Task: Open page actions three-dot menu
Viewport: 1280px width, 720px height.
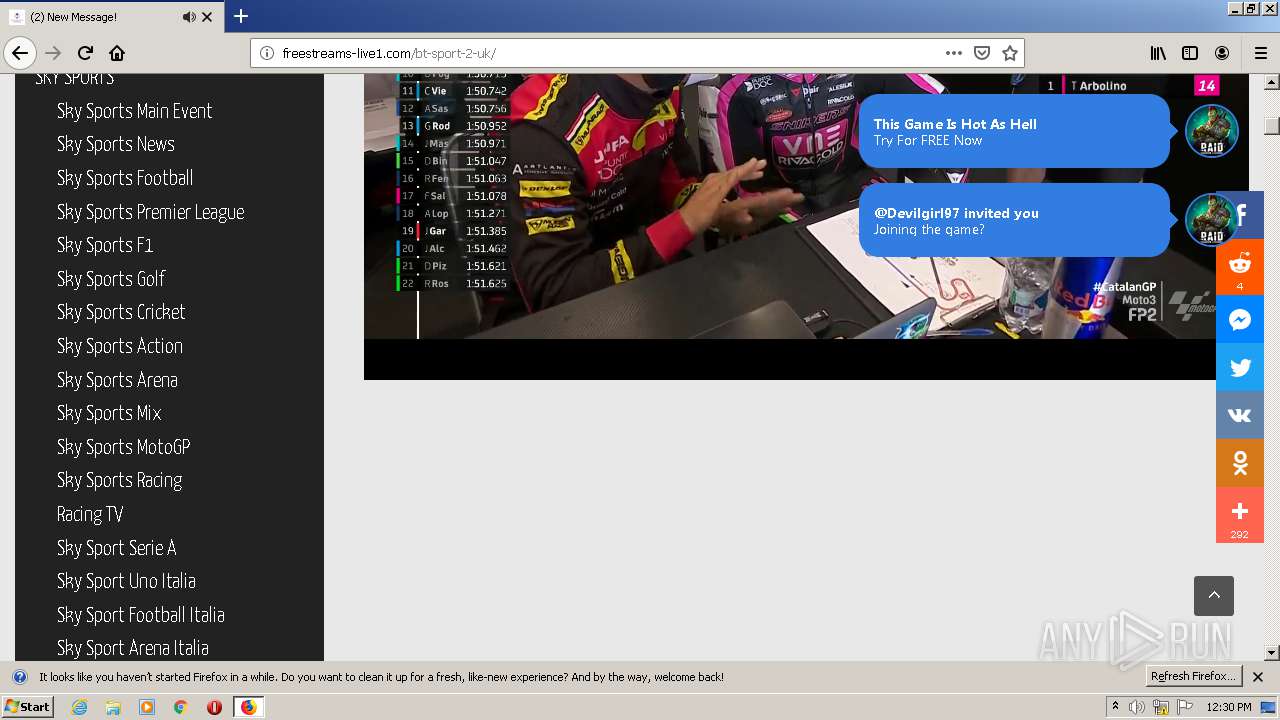Action: pyautogui.click(x=954, y=53)
